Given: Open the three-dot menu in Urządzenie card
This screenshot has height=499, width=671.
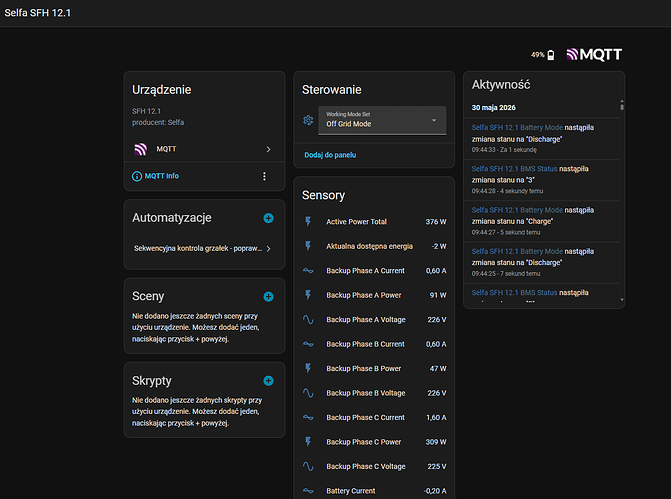Looking at the screenshot, I should pyautogui.click(x=264, y=176).
